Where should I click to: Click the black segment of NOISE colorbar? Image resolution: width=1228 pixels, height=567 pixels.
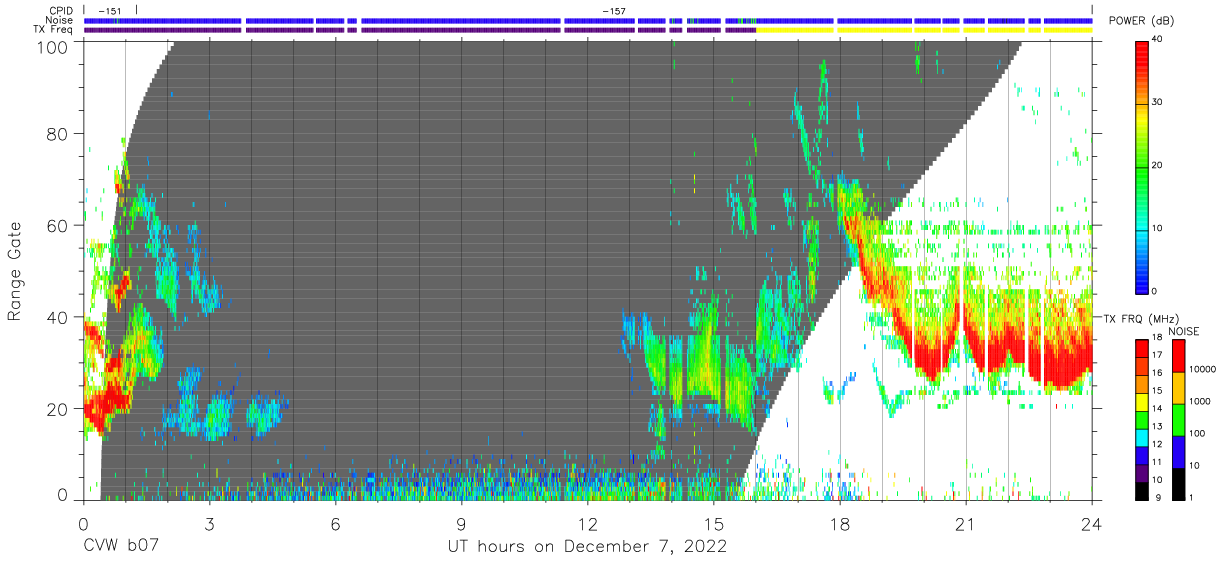point(1178,484)
